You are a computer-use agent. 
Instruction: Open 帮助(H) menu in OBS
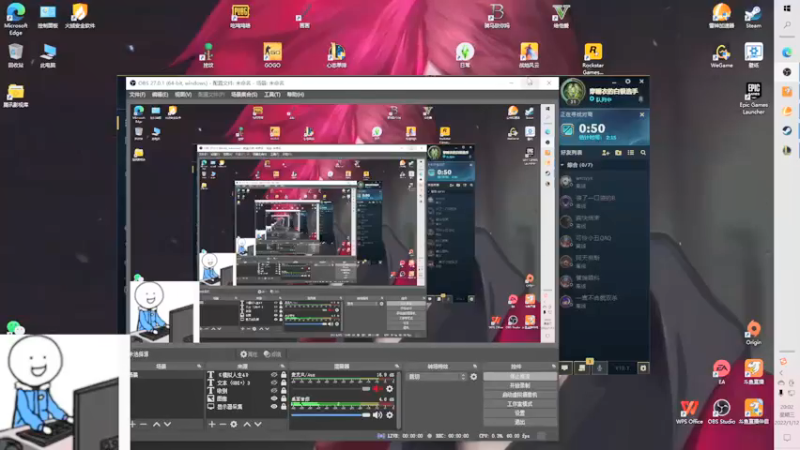(x=295, y=94)
